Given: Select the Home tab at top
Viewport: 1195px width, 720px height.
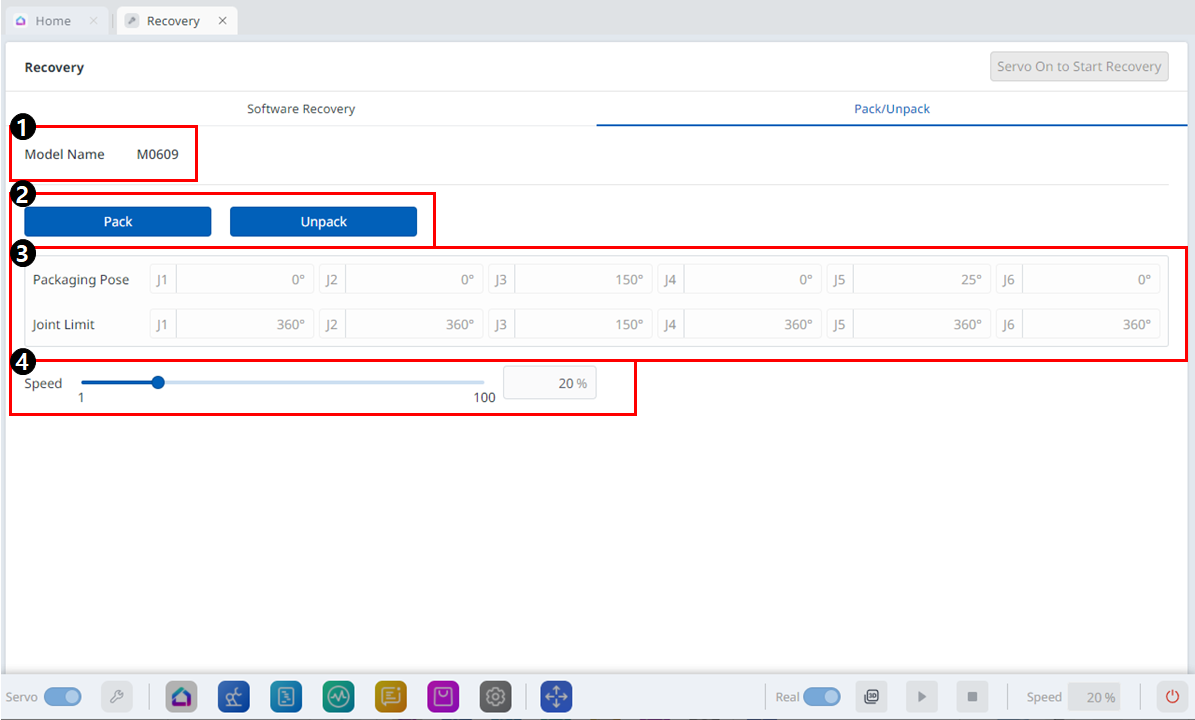Looking at the screenshot, I should pos(53,21).
